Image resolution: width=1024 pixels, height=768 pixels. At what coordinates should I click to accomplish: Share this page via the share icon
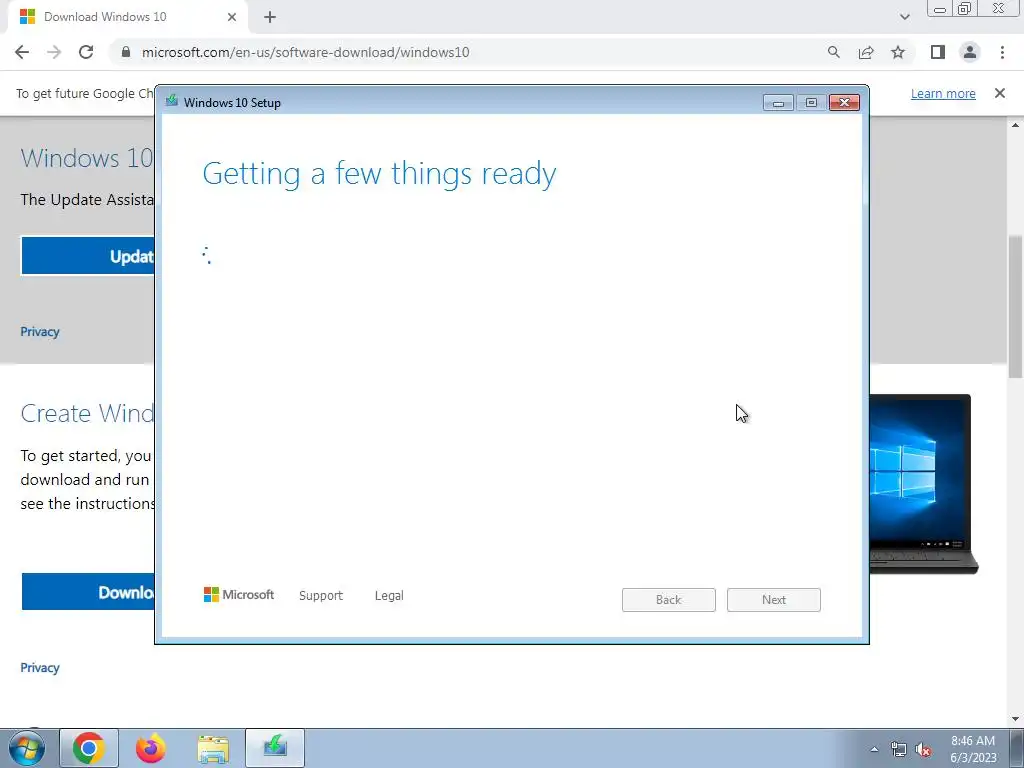point(866,52)
